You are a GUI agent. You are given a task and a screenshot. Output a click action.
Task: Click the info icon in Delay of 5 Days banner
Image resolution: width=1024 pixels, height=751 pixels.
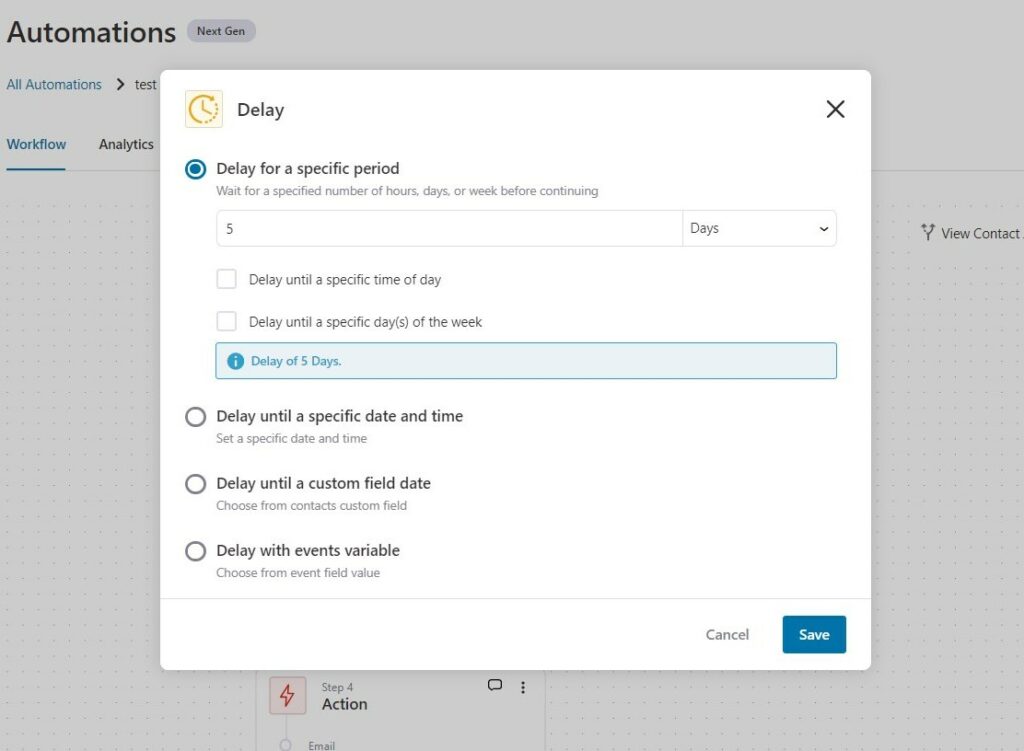click(x=235, y=361)
